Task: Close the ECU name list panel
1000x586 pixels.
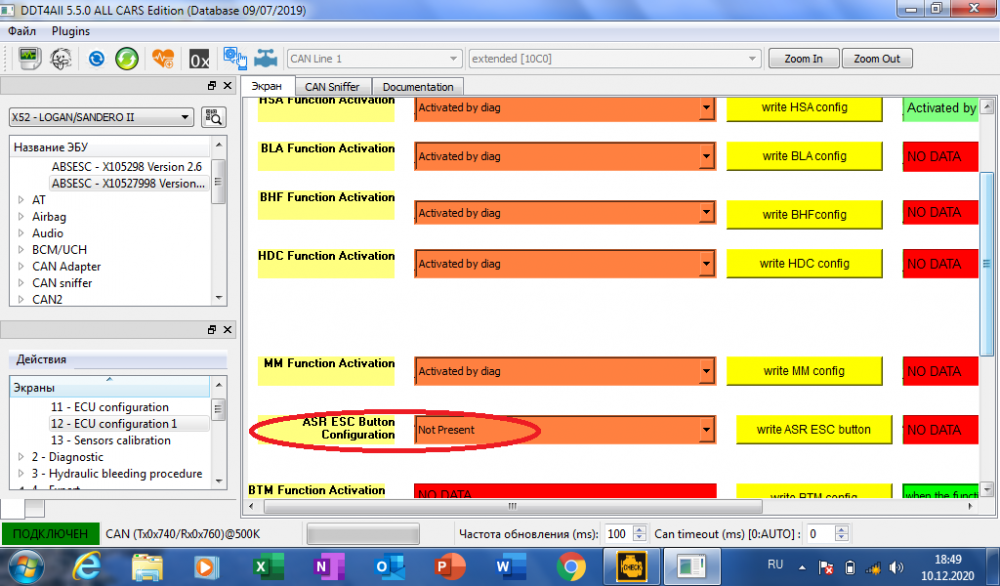Action: tap(227, 85)
